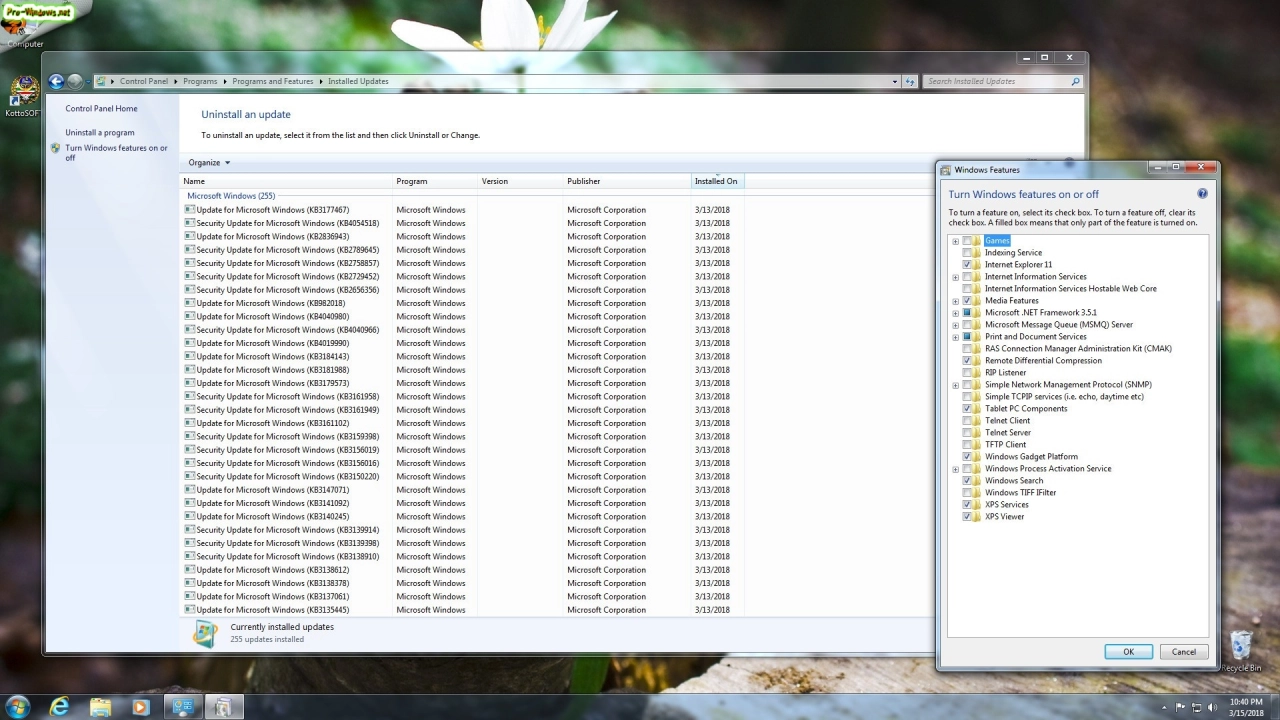Expand Windows Process Activation Service node
This screenshot has height=720, width=1280.
[955, 469]
